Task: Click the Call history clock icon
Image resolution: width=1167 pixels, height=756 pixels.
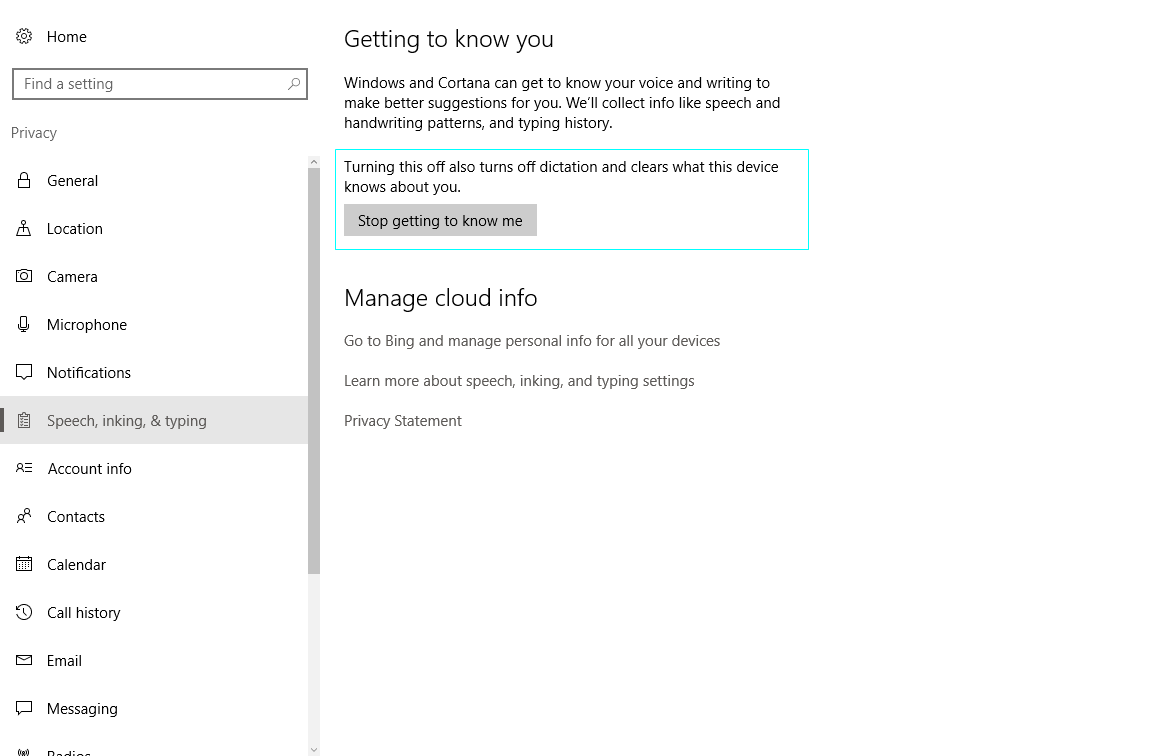Action: point(24,612)
